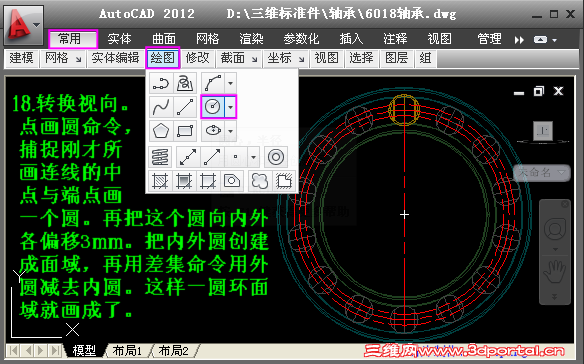Select the Wipeout tool
The image size is (584, 364).
(x=284, y=181)
